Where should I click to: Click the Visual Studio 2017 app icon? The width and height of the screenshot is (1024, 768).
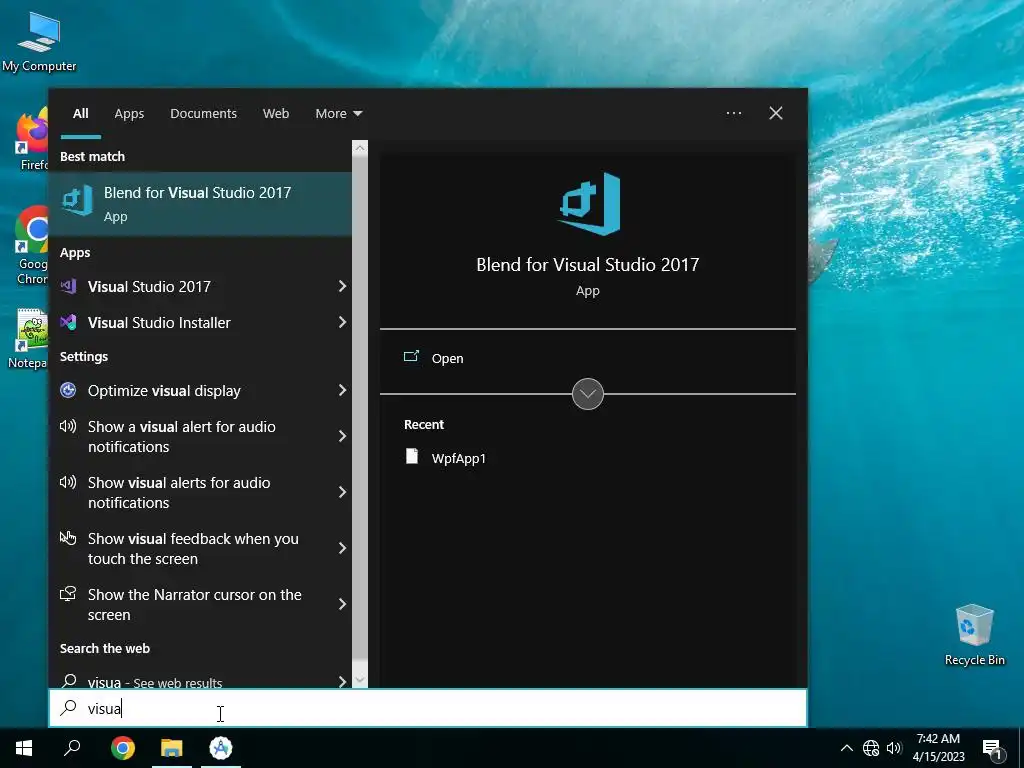[69, 286]
